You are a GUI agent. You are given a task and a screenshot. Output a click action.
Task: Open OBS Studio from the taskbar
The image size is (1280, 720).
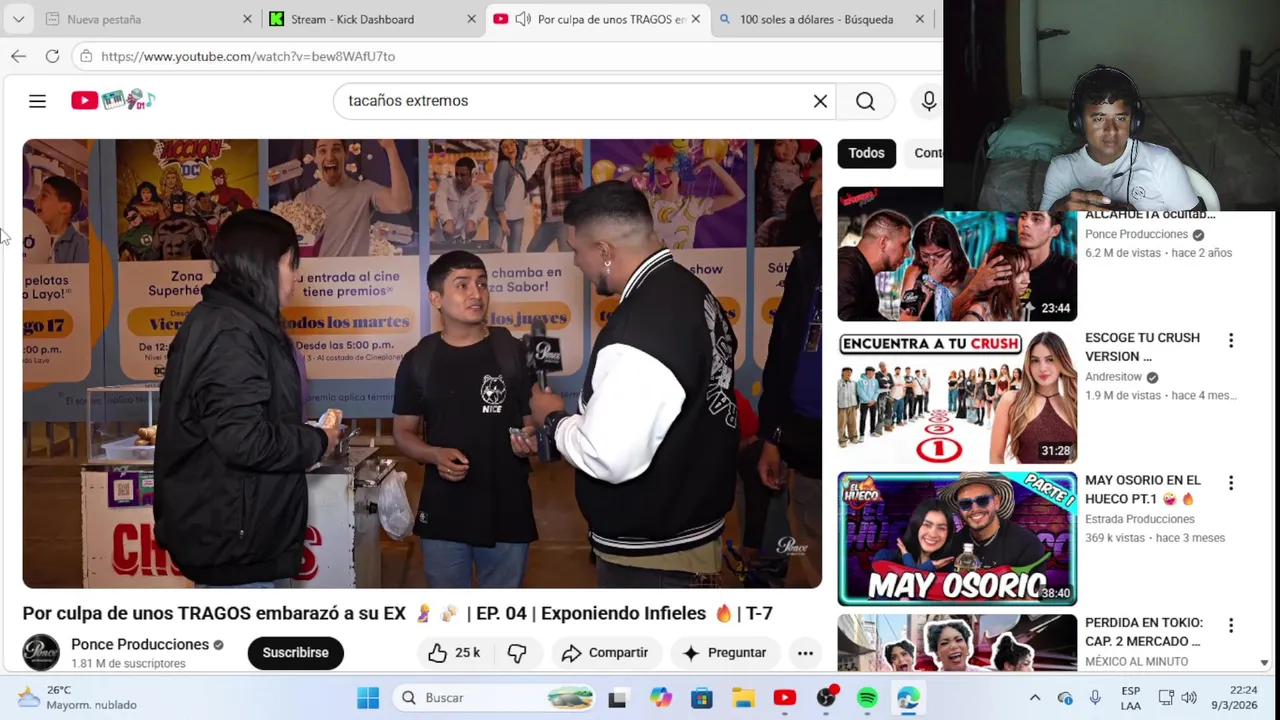coord(826,698)
